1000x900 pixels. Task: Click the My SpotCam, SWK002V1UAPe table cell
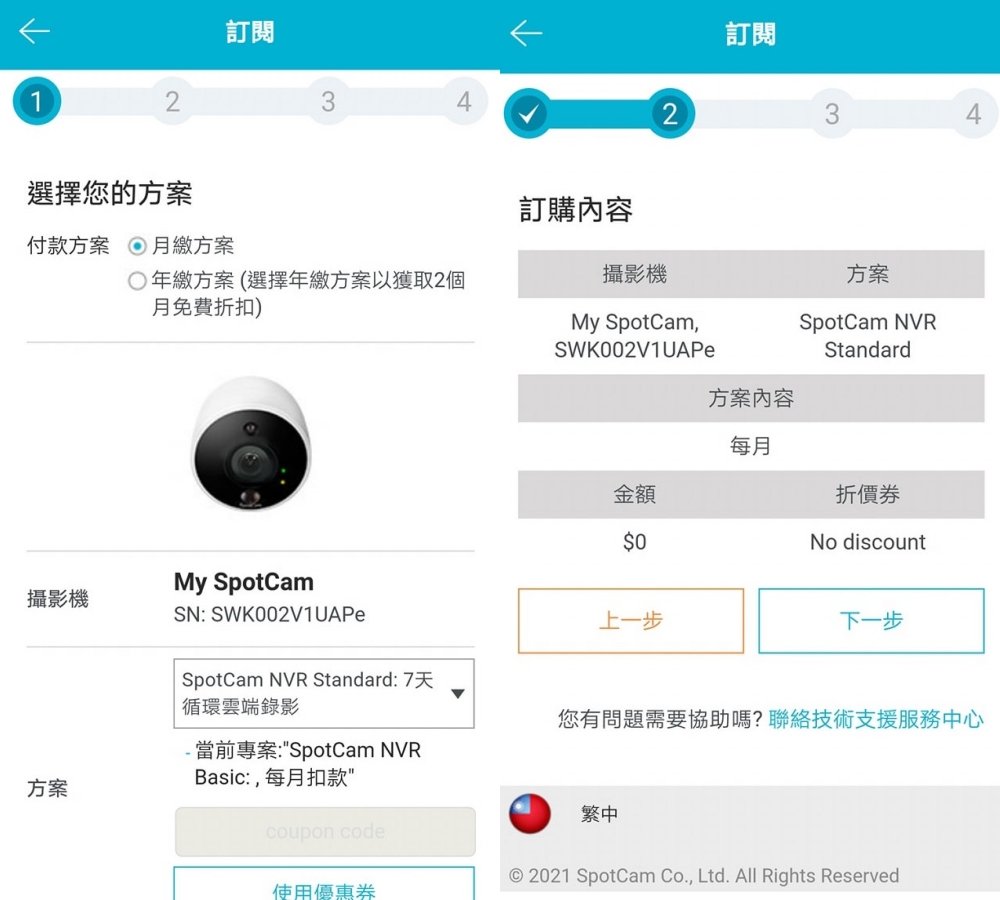pyautogui.click(x=635, y=336)
